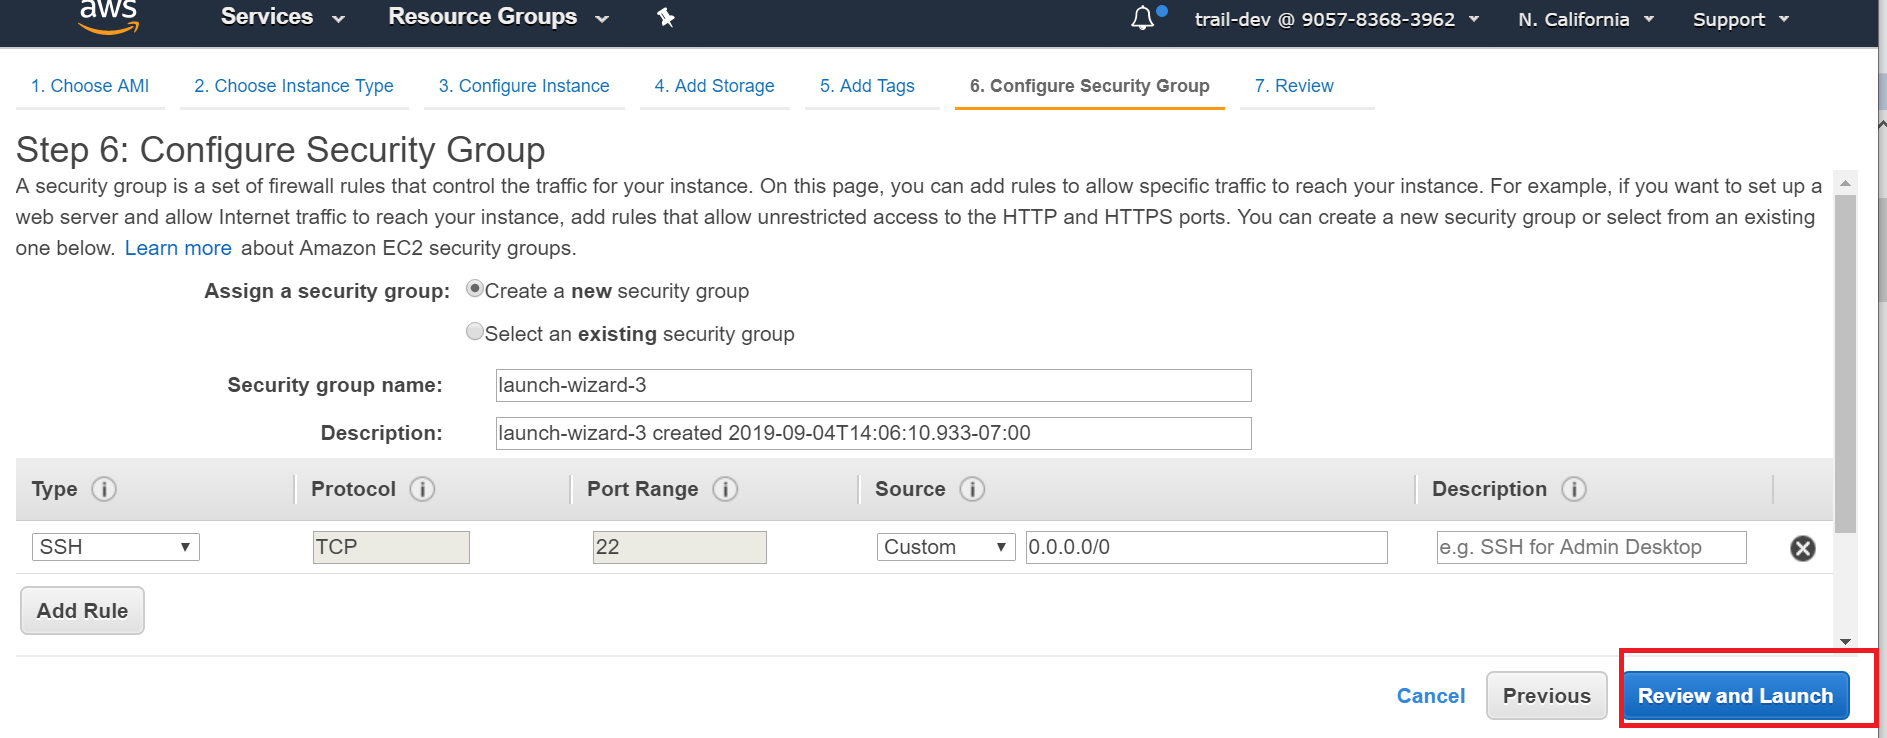Click info icon next to Port Range
The image size is (1887, 738).
coord(725,489)
